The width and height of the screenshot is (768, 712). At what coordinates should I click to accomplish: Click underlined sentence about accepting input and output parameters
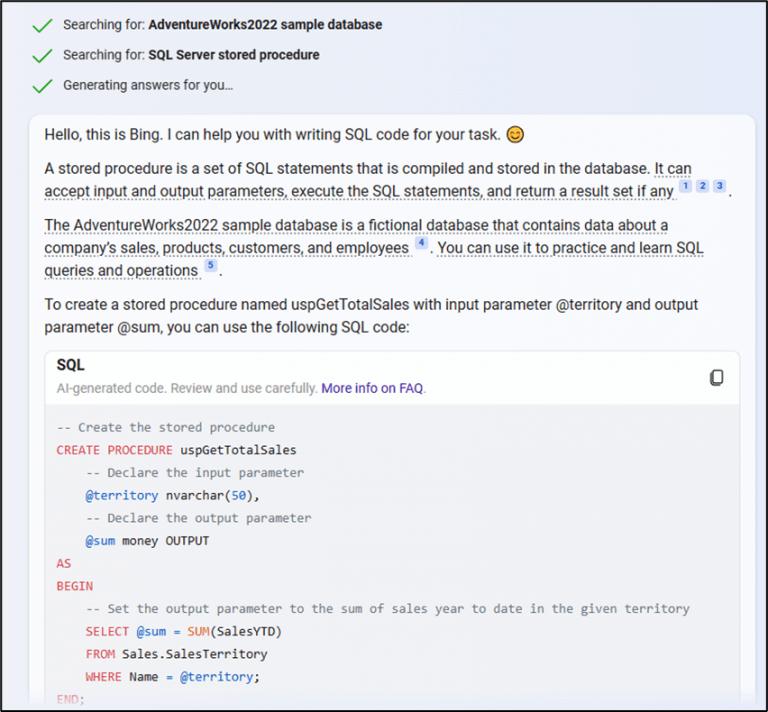360,191
